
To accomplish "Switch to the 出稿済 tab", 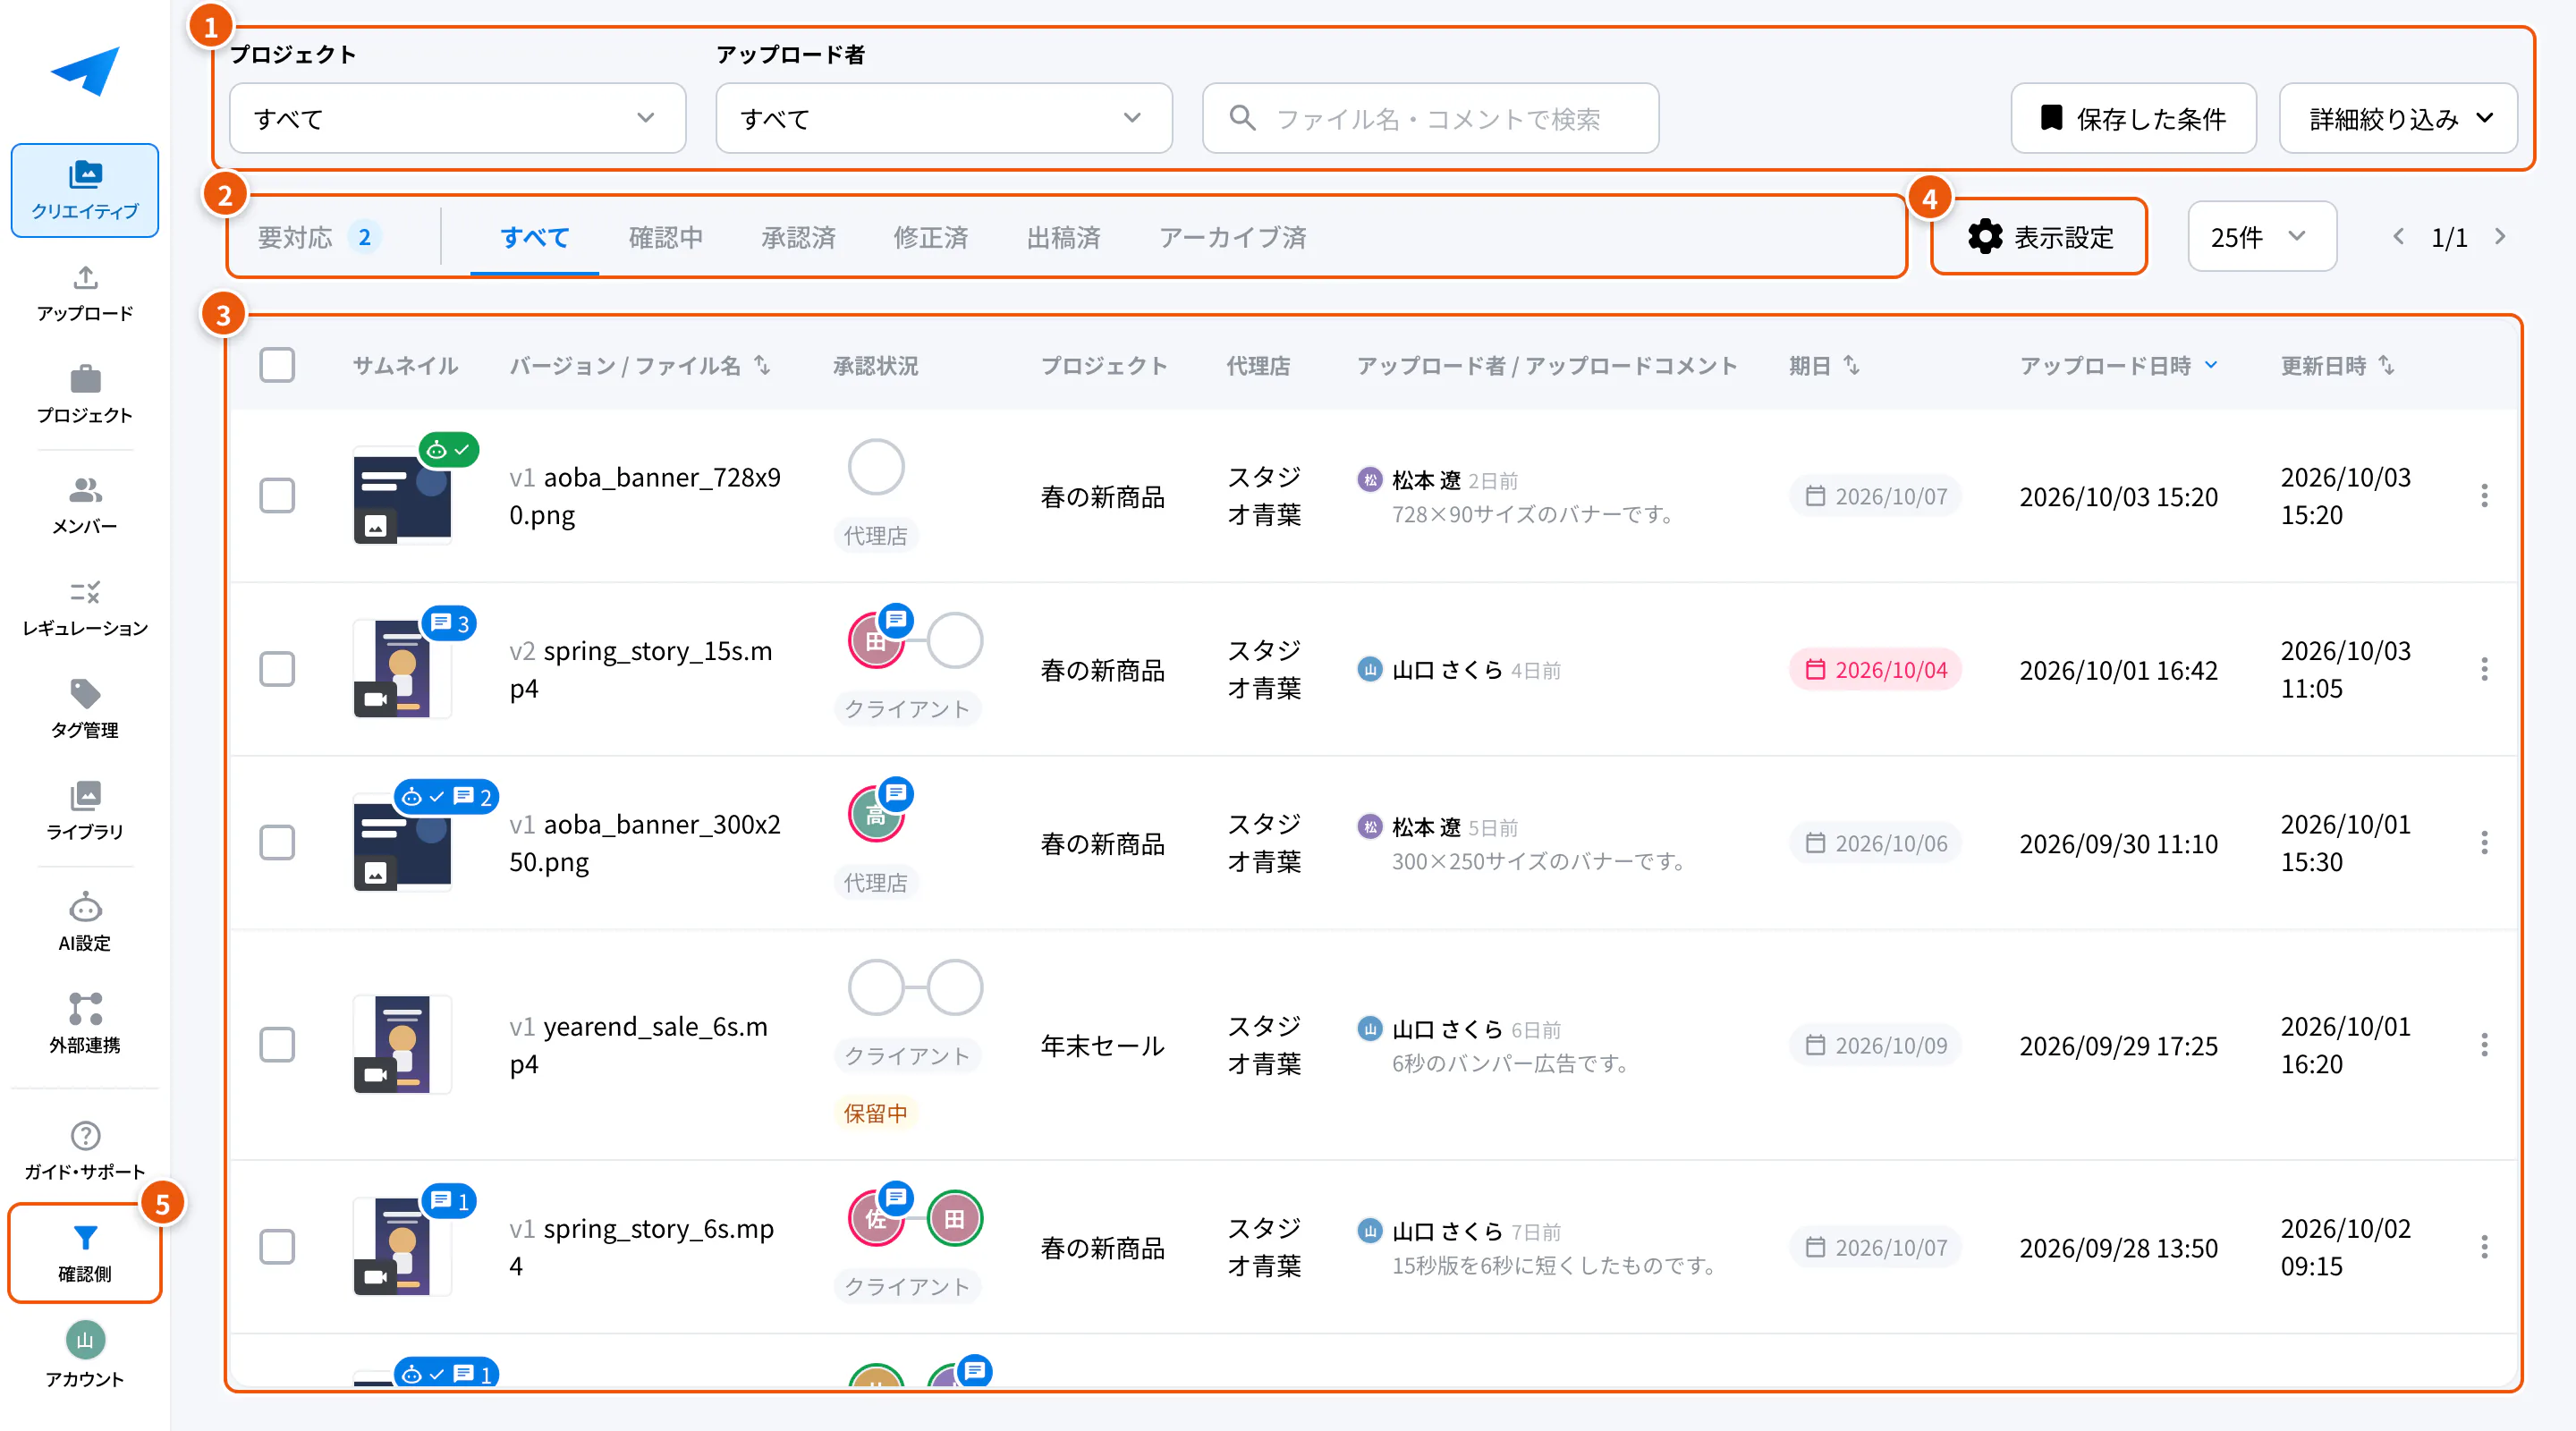I will 1063,237.
